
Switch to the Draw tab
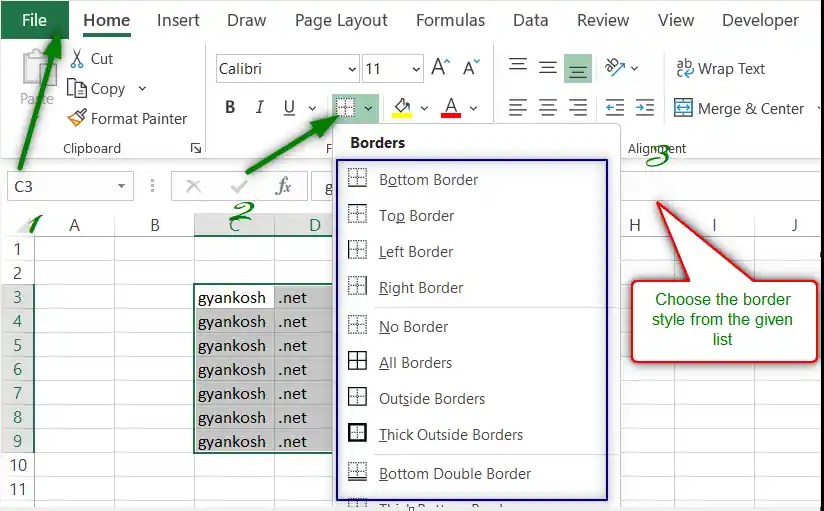[246, 20]
